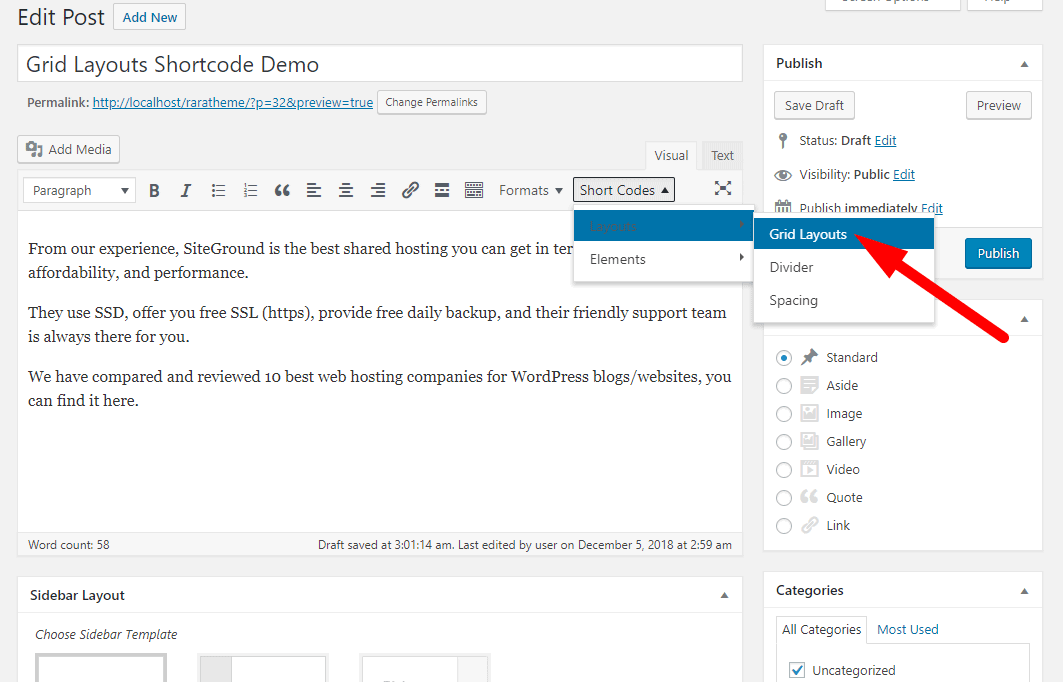The width and height of the screenshot is (1063, 682).
Task: Publish the post
Action: (x=998, y=253)
